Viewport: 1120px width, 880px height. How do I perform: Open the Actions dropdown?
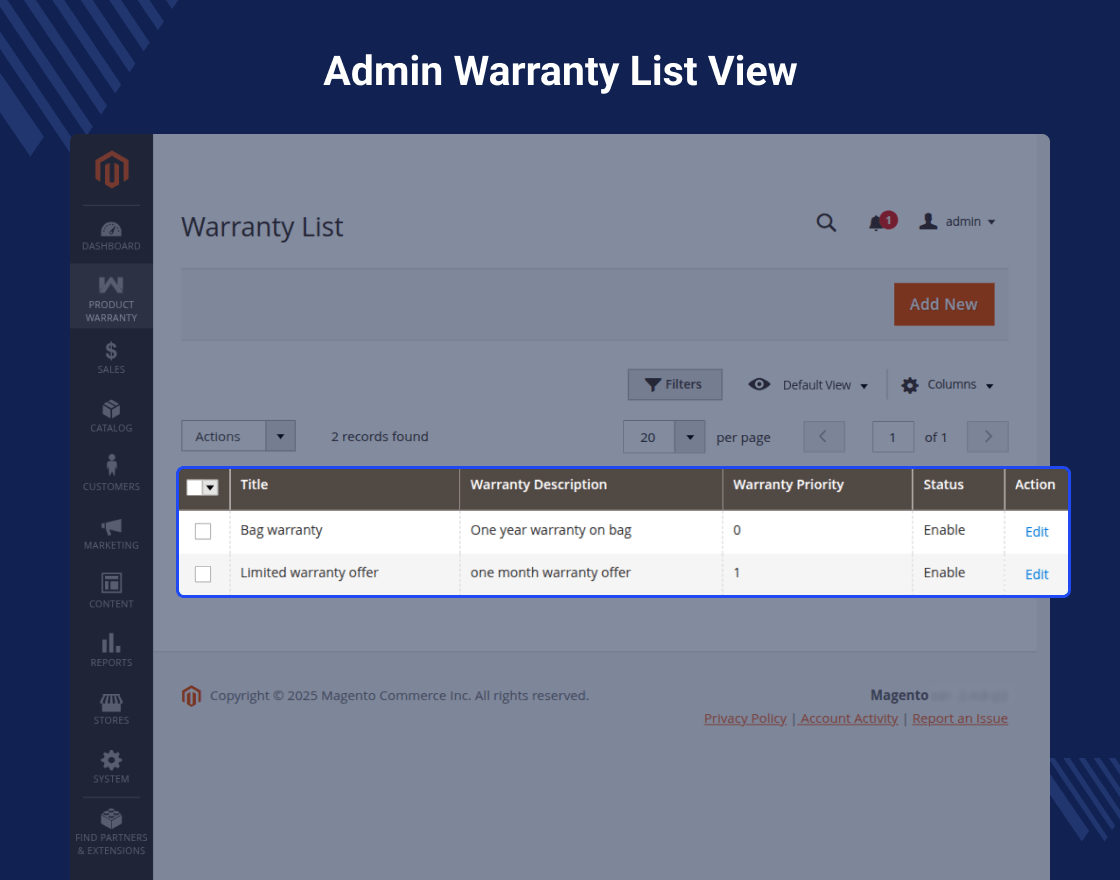239,436
